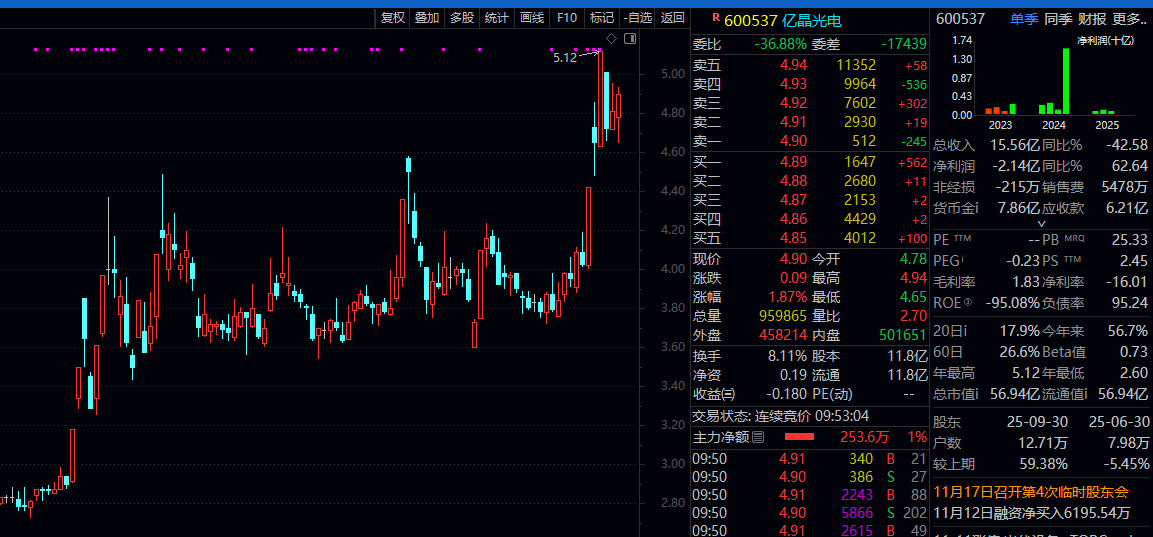1153x537 pixels.
Task: Click the 总量 value 959865
Action: pyautogui.click(x=782, y=316)
